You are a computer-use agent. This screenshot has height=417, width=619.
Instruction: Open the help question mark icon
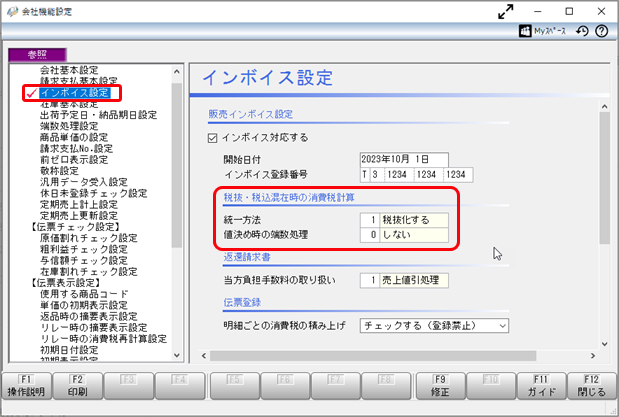(602, 31)
